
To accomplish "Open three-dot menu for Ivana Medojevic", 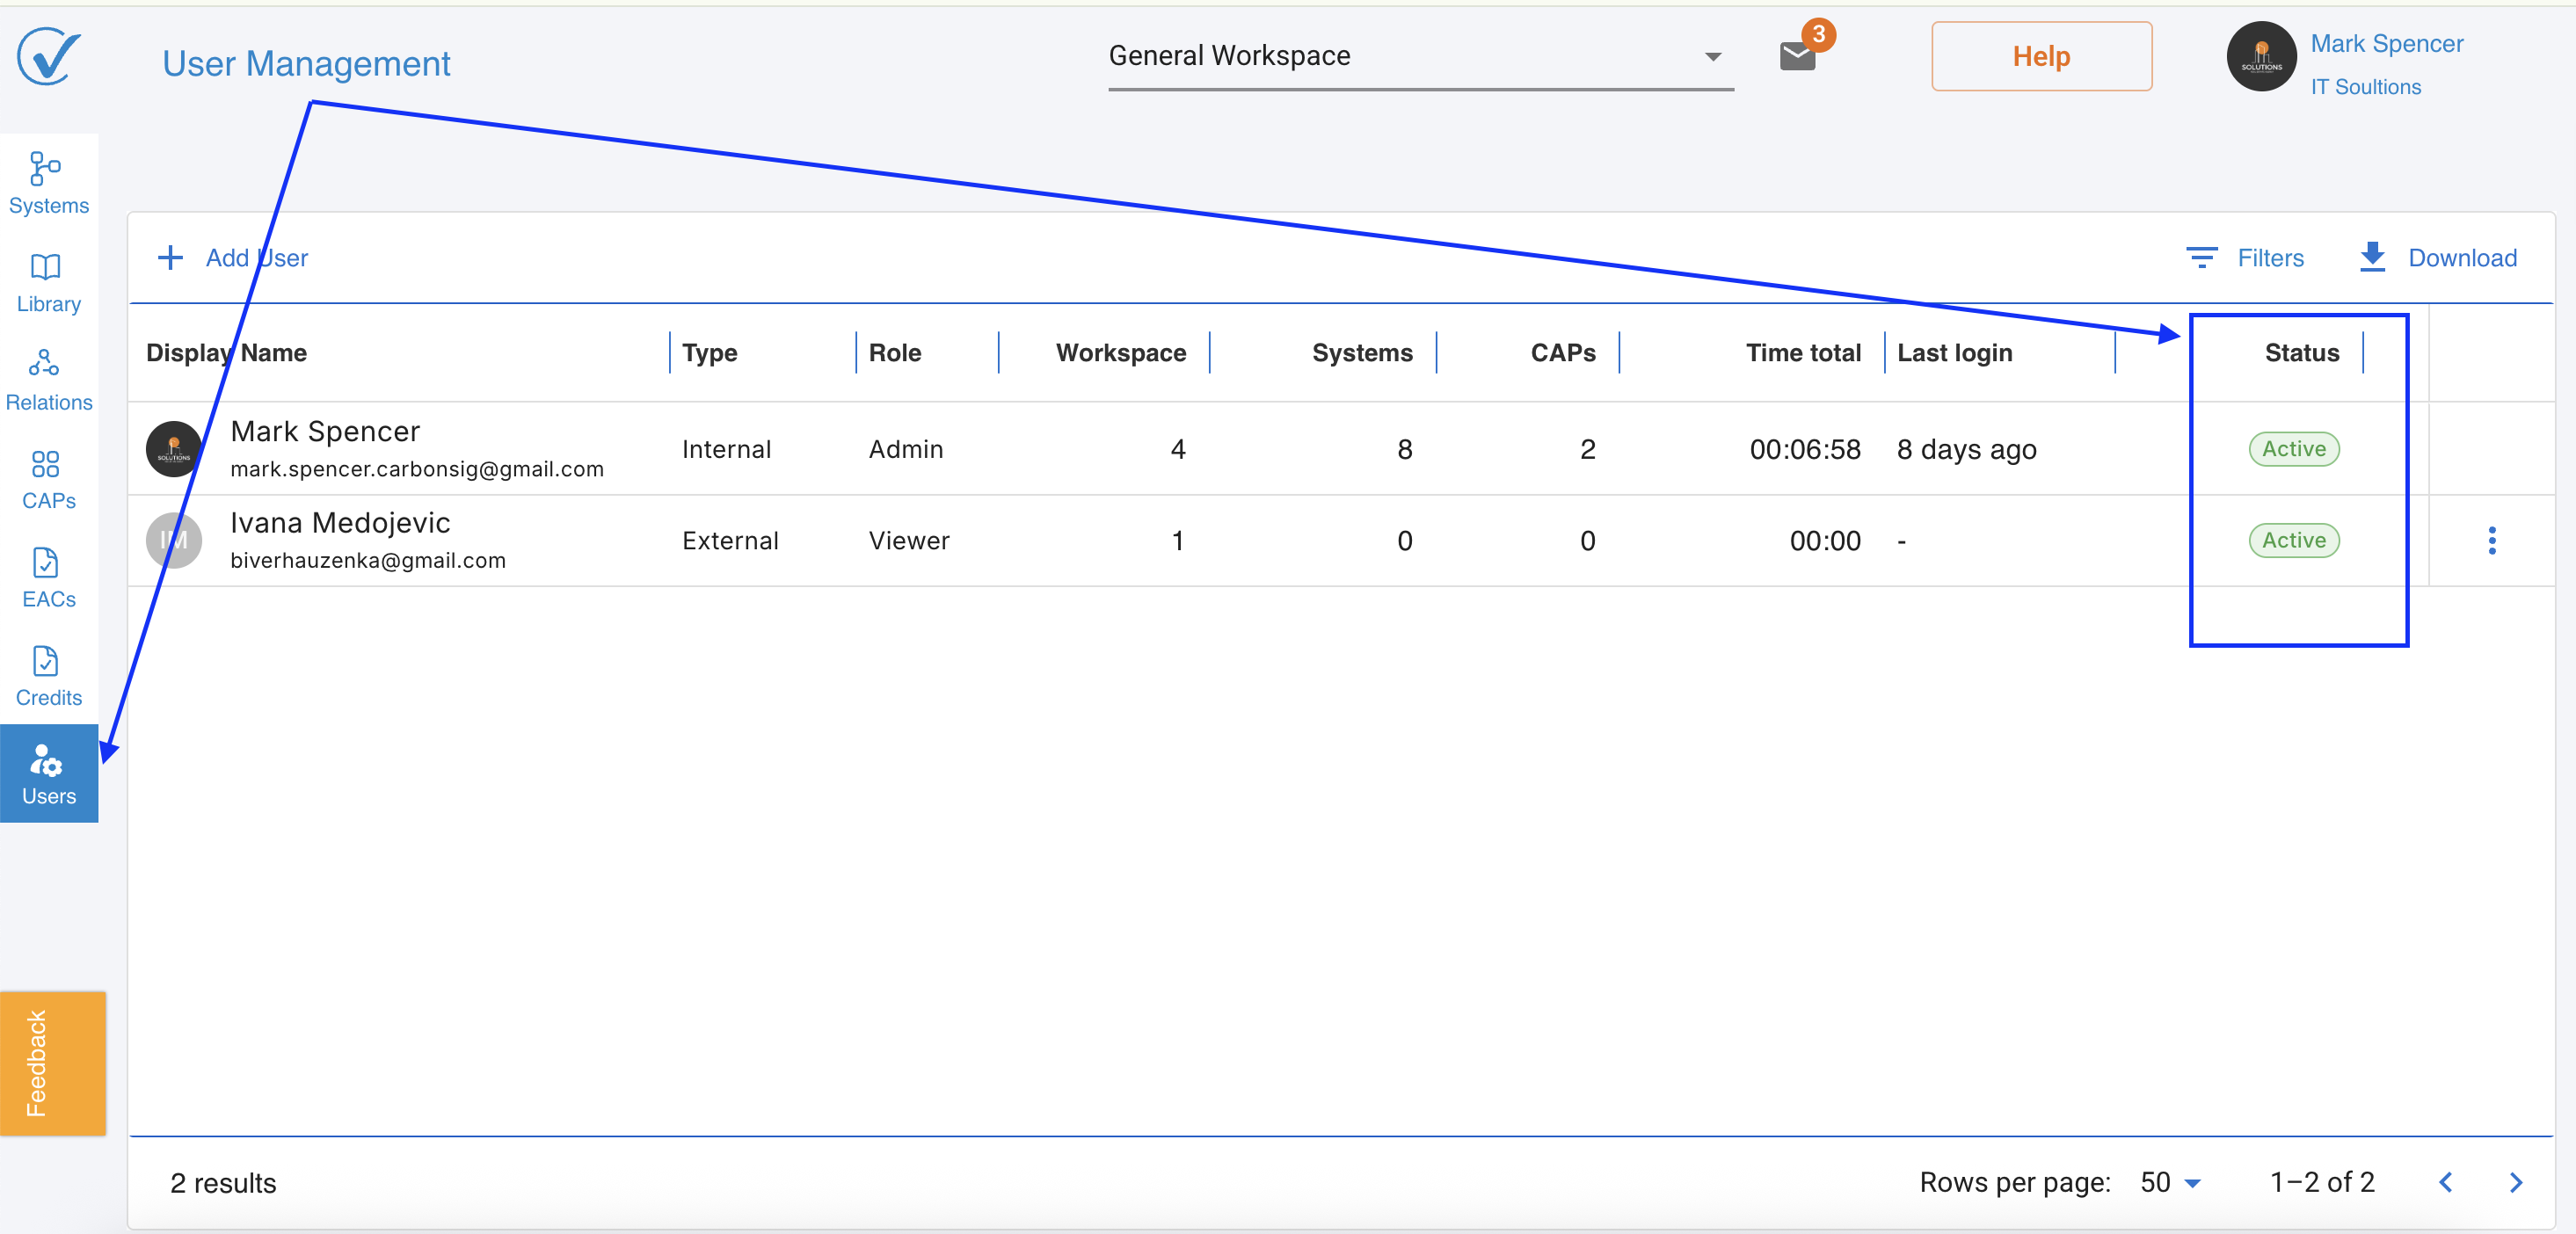I will pos(2491,540).
